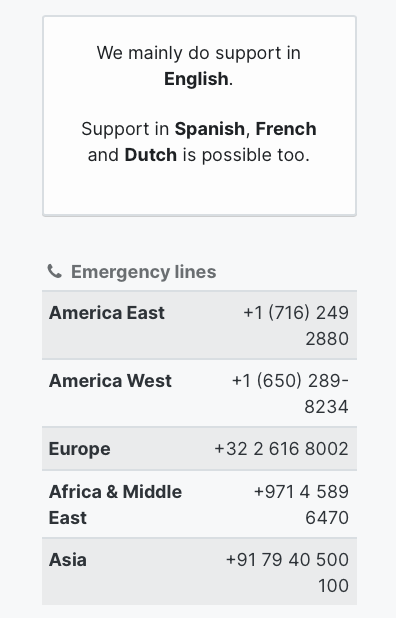Click the bold word English
This screenshot has height=618, width=396.
[x=196, y=79]
